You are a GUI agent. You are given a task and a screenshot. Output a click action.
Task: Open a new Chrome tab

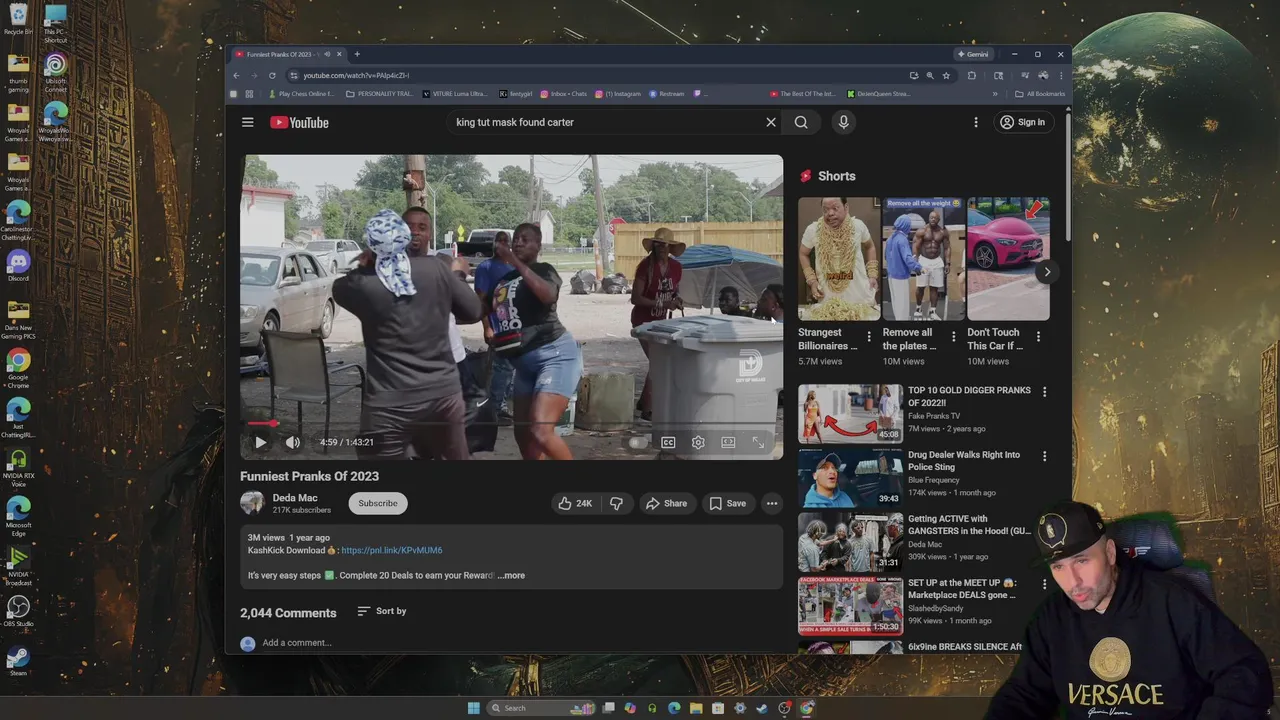[357, 54]
